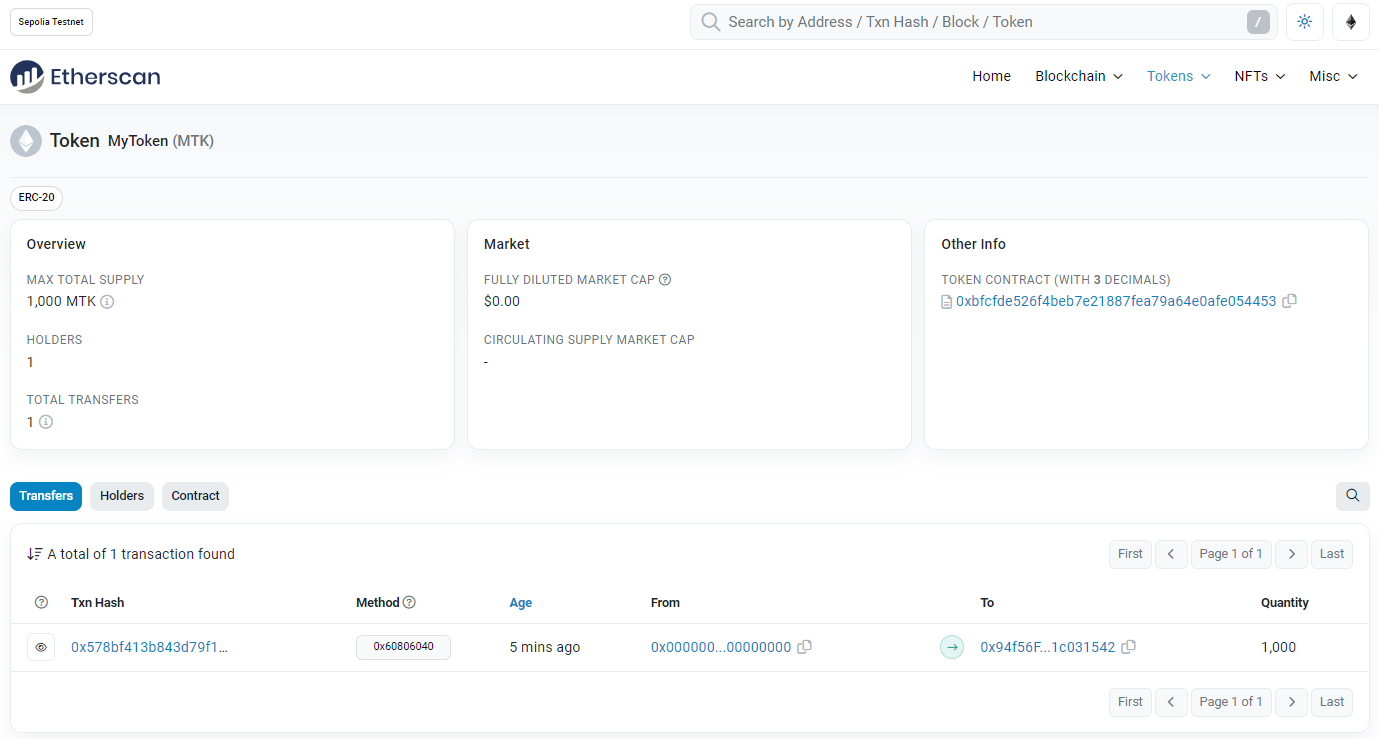Click the green transfer arrow icon

(952, 648)
